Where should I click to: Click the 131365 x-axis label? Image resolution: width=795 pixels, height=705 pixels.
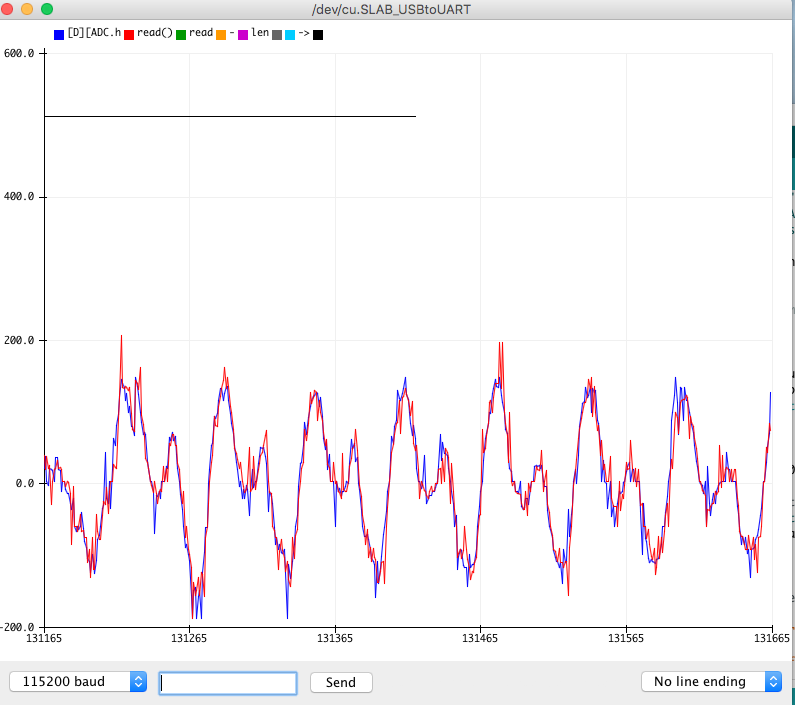(x=335, y=638)
